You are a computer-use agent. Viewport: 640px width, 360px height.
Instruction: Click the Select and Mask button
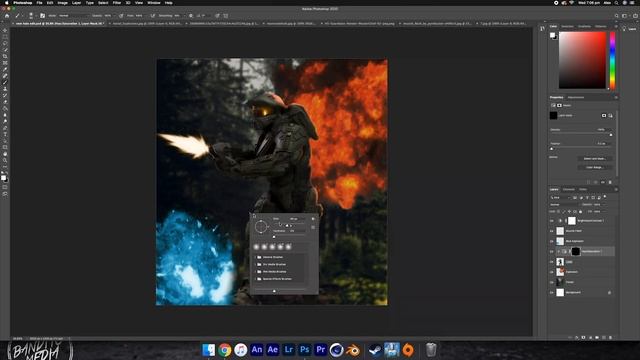coord(595,158)
